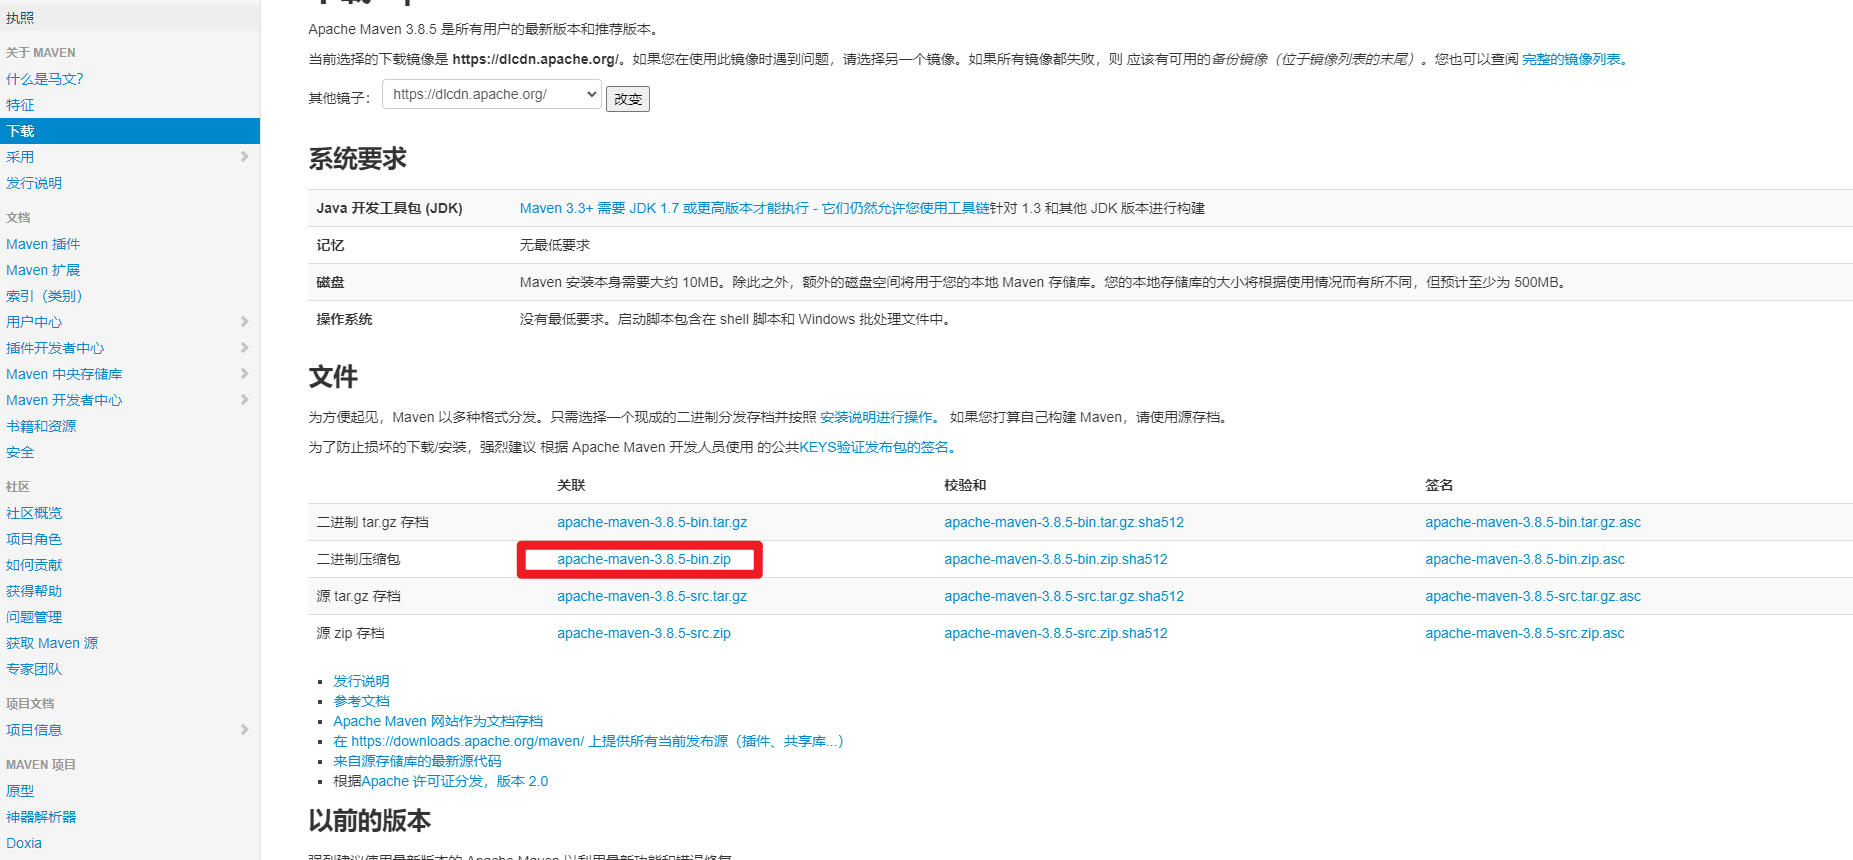Image resolution: width=1853 pixels, height=860 pixels.
Task: Open Maven 插件 sidebar link
Action: coord(43,244)
